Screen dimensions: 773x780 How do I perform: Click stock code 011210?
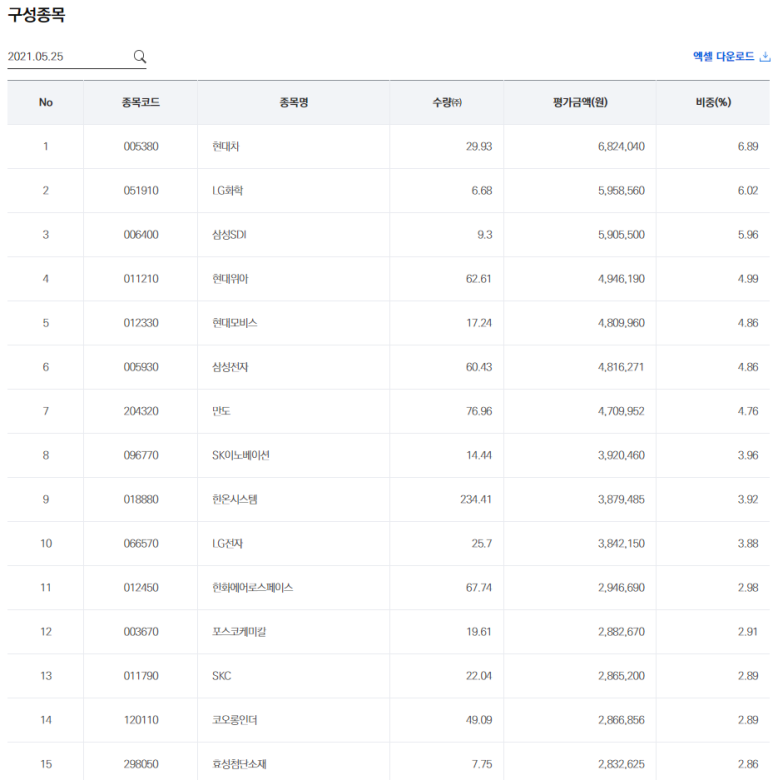click(x=141, y=279)
